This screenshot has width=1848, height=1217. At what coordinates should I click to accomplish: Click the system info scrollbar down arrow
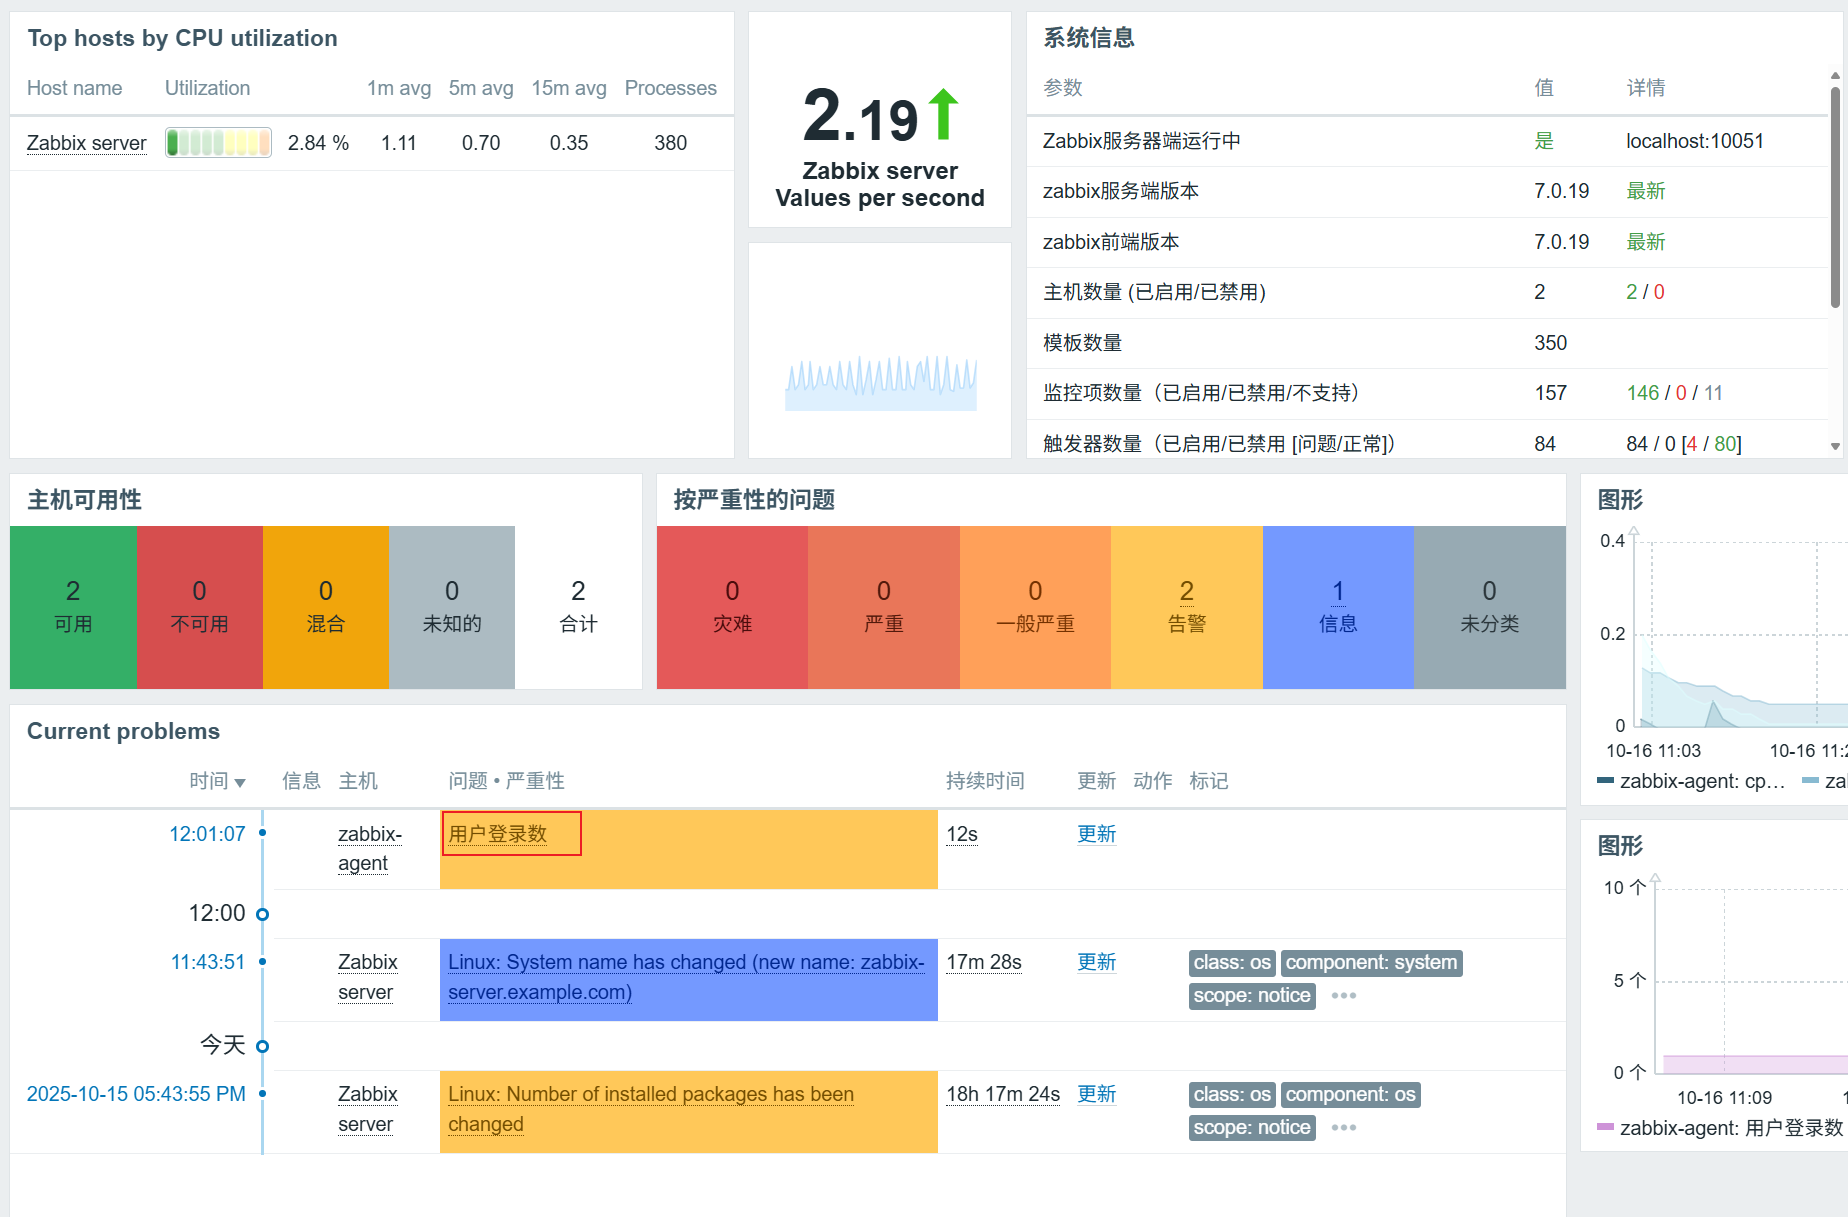(1835, 447)
